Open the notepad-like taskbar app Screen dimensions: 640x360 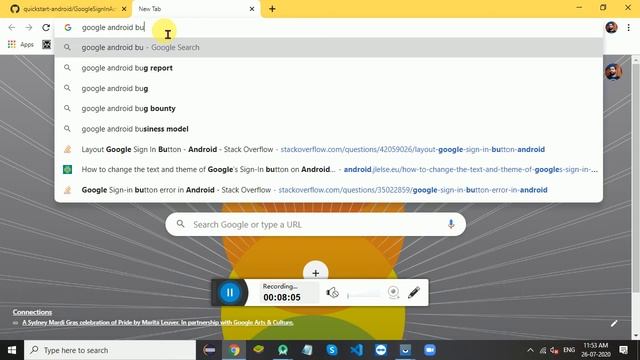tap(307, 350)
